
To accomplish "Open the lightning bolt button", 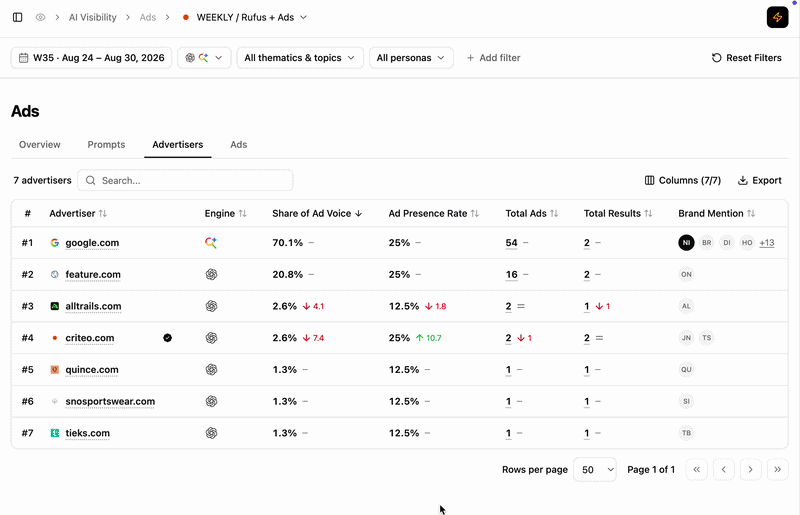I will (777, 17).
